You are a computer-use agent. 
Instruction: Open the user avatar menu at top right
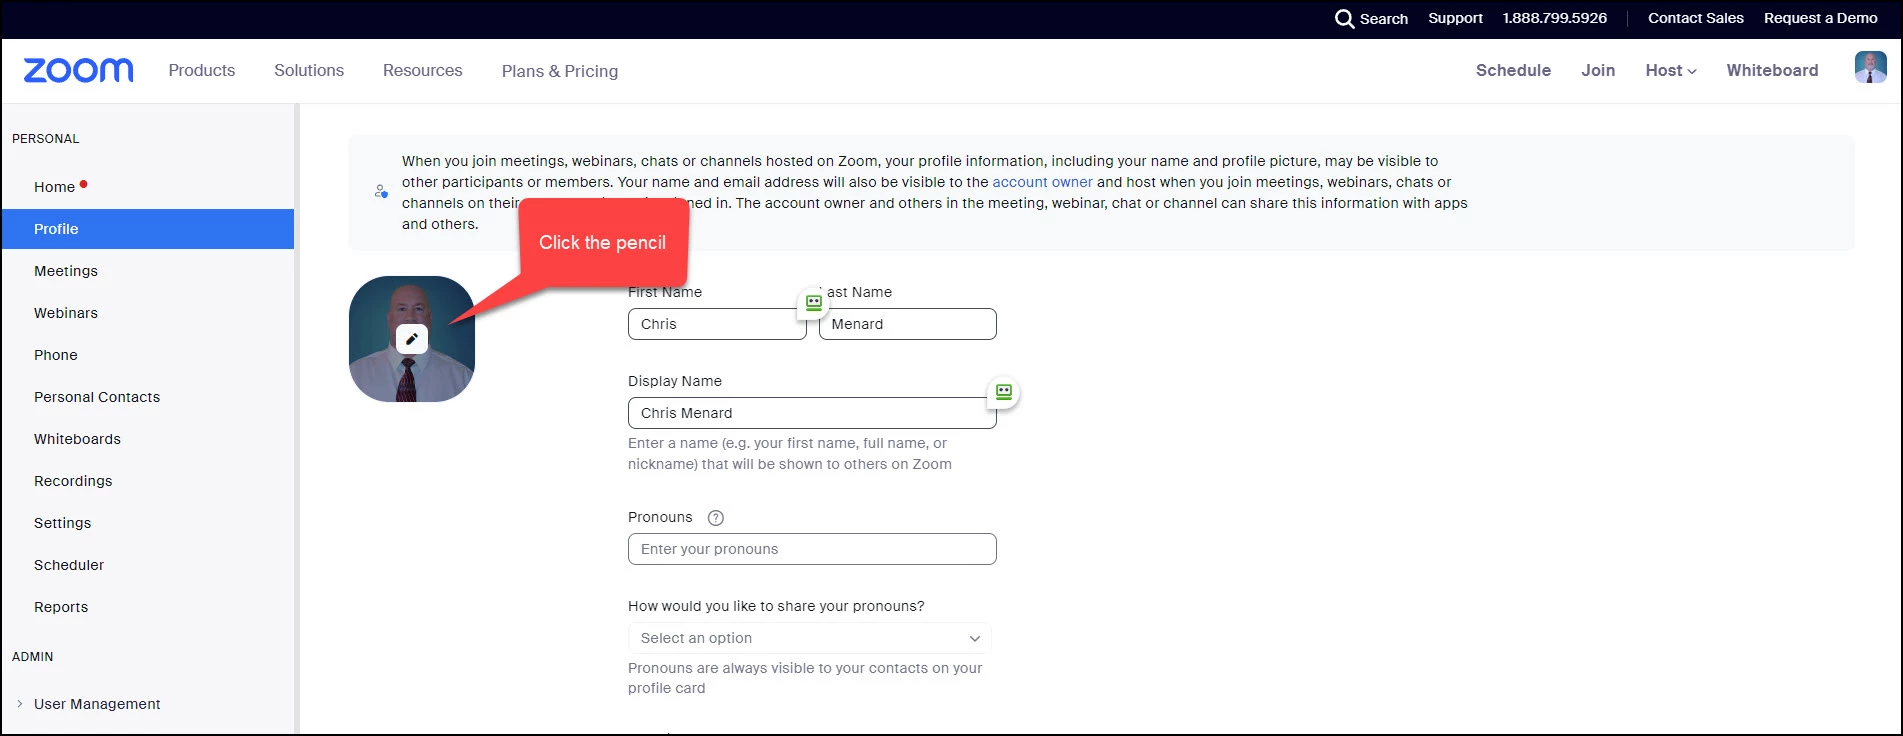click(1870, 68)
